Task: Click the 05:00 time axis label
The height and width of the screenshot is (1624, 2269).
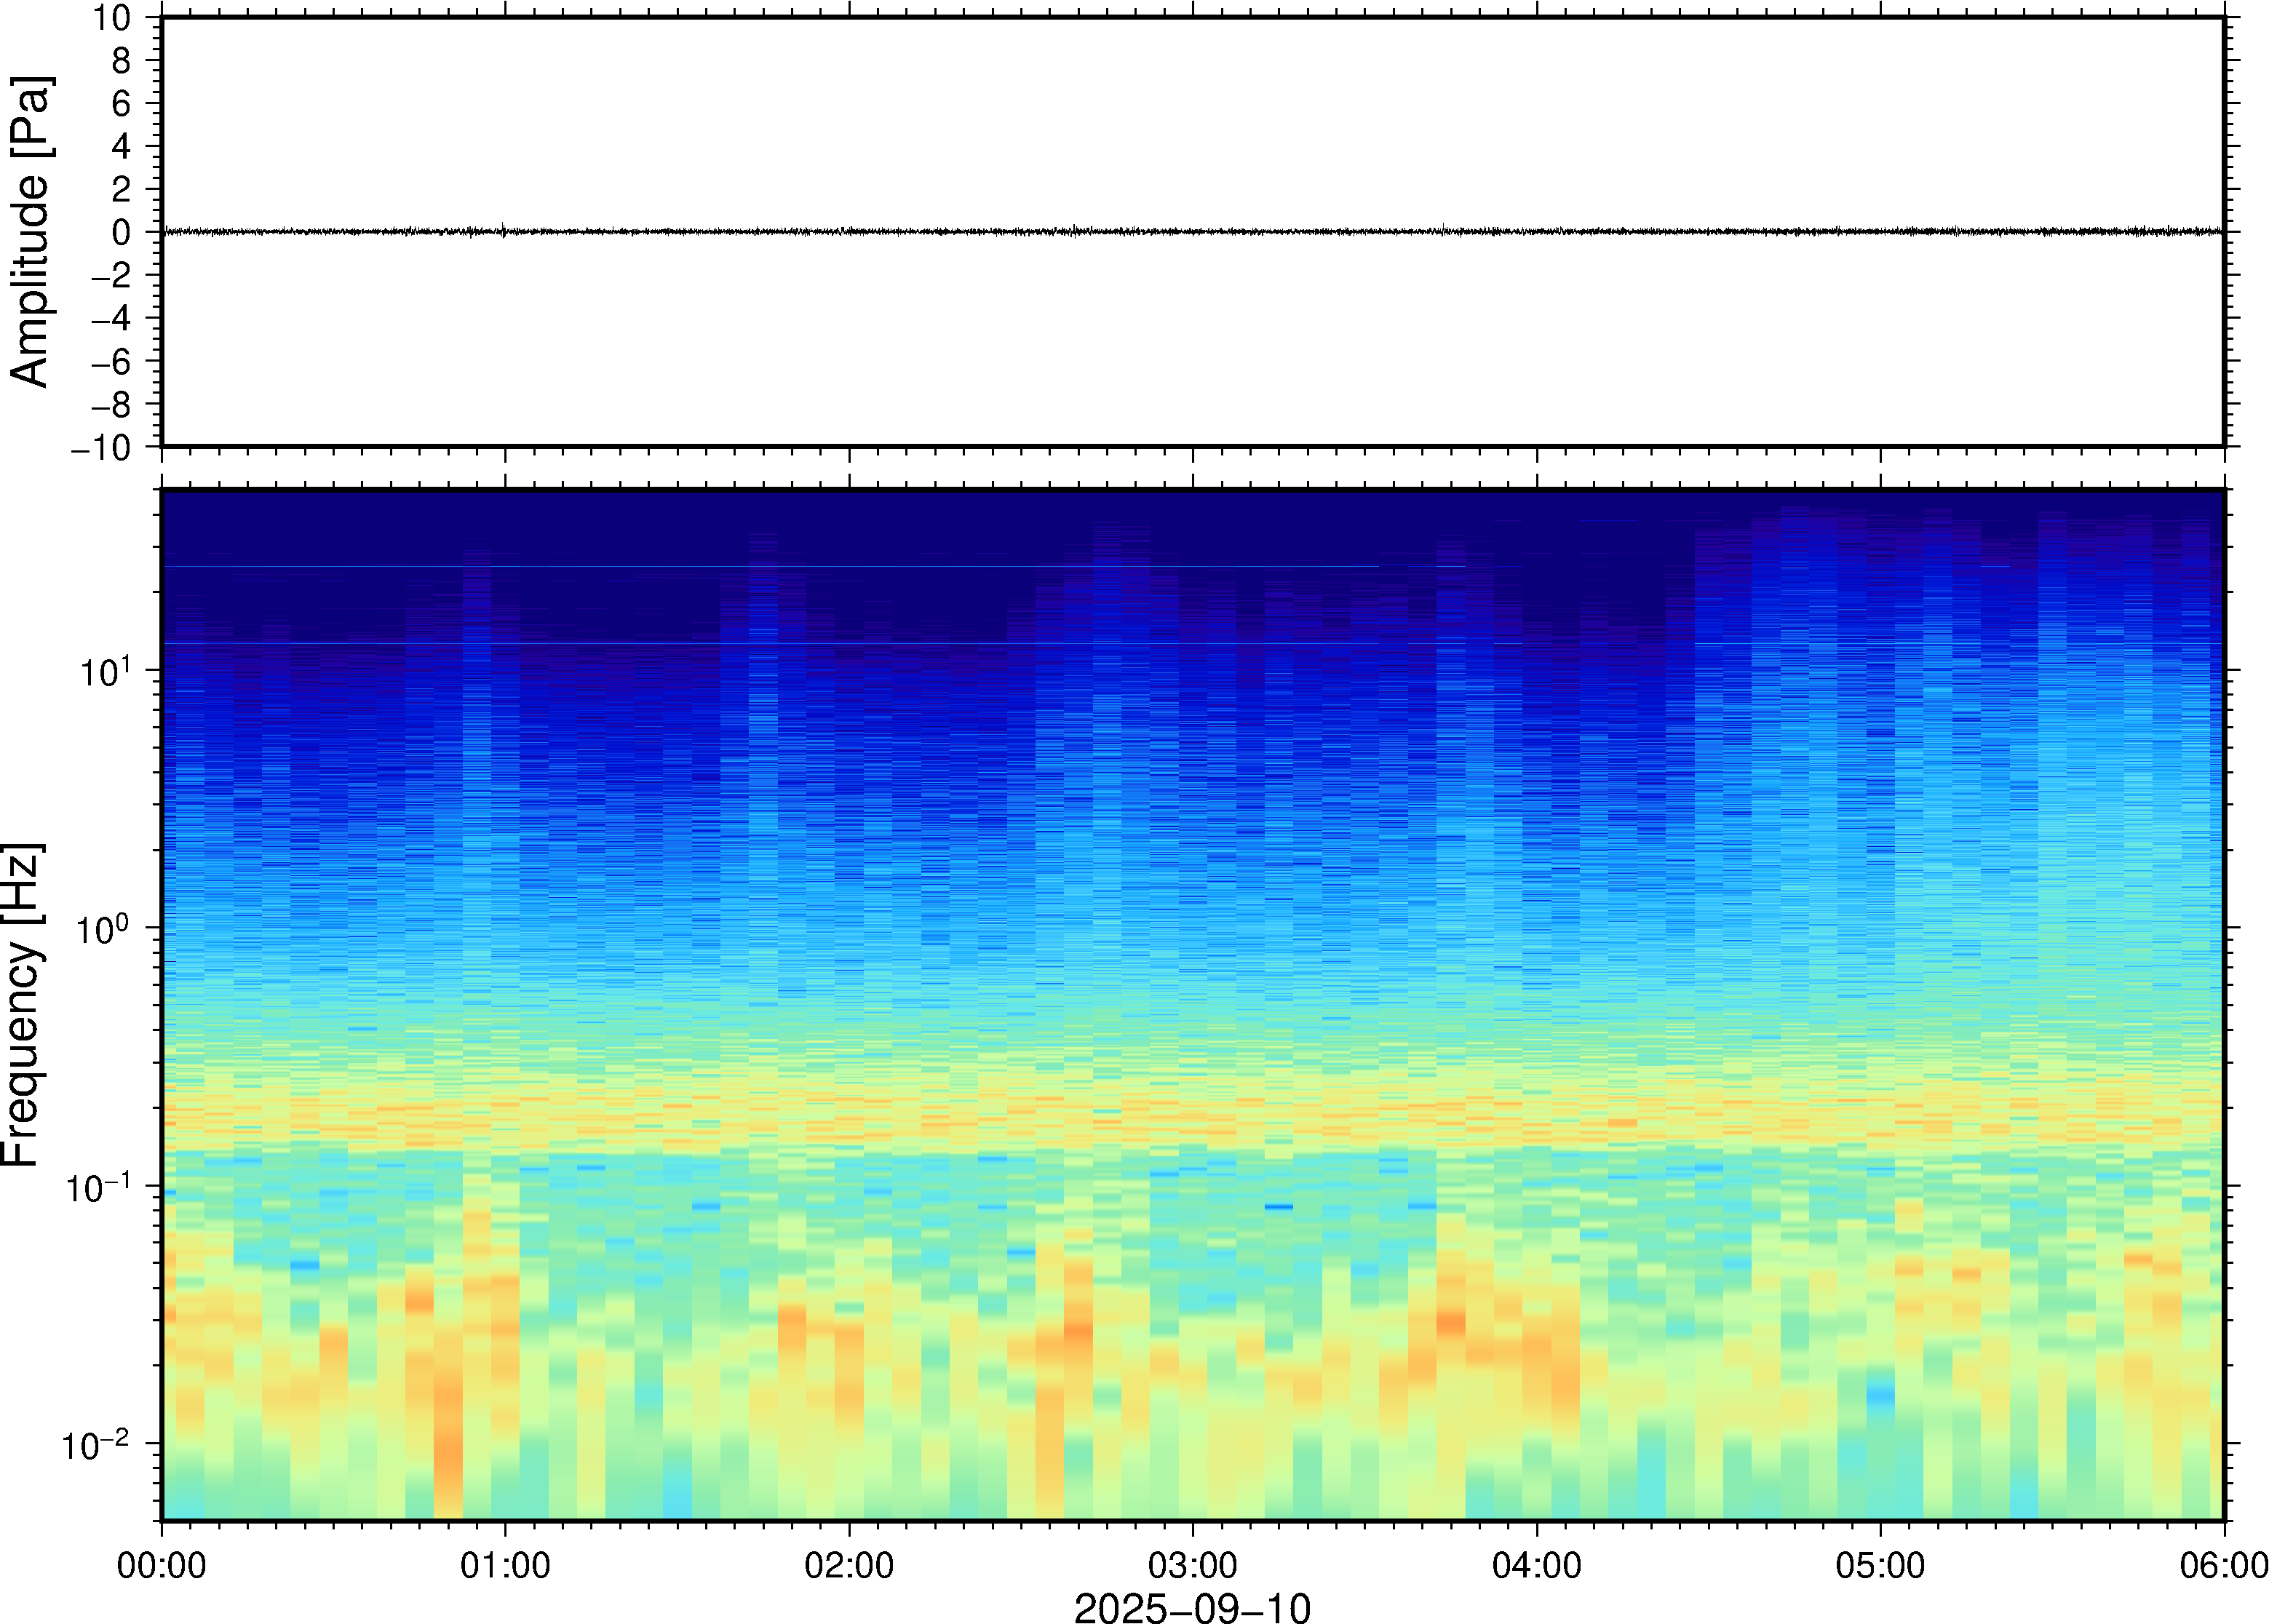Action: point(1880,1566)
